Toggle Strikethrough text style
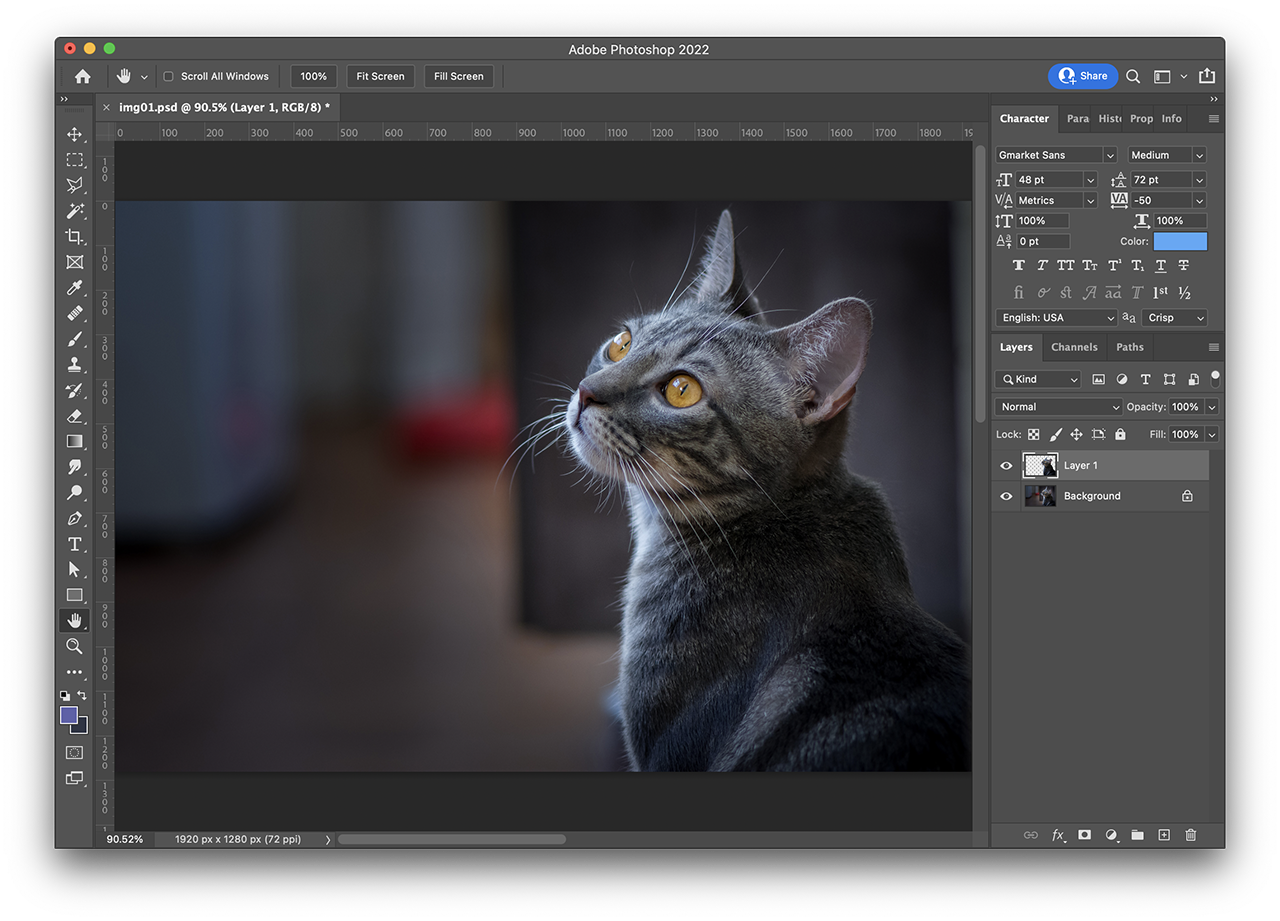The height and width of the screenshot is (921, 1280). [x=1184, y=266]
